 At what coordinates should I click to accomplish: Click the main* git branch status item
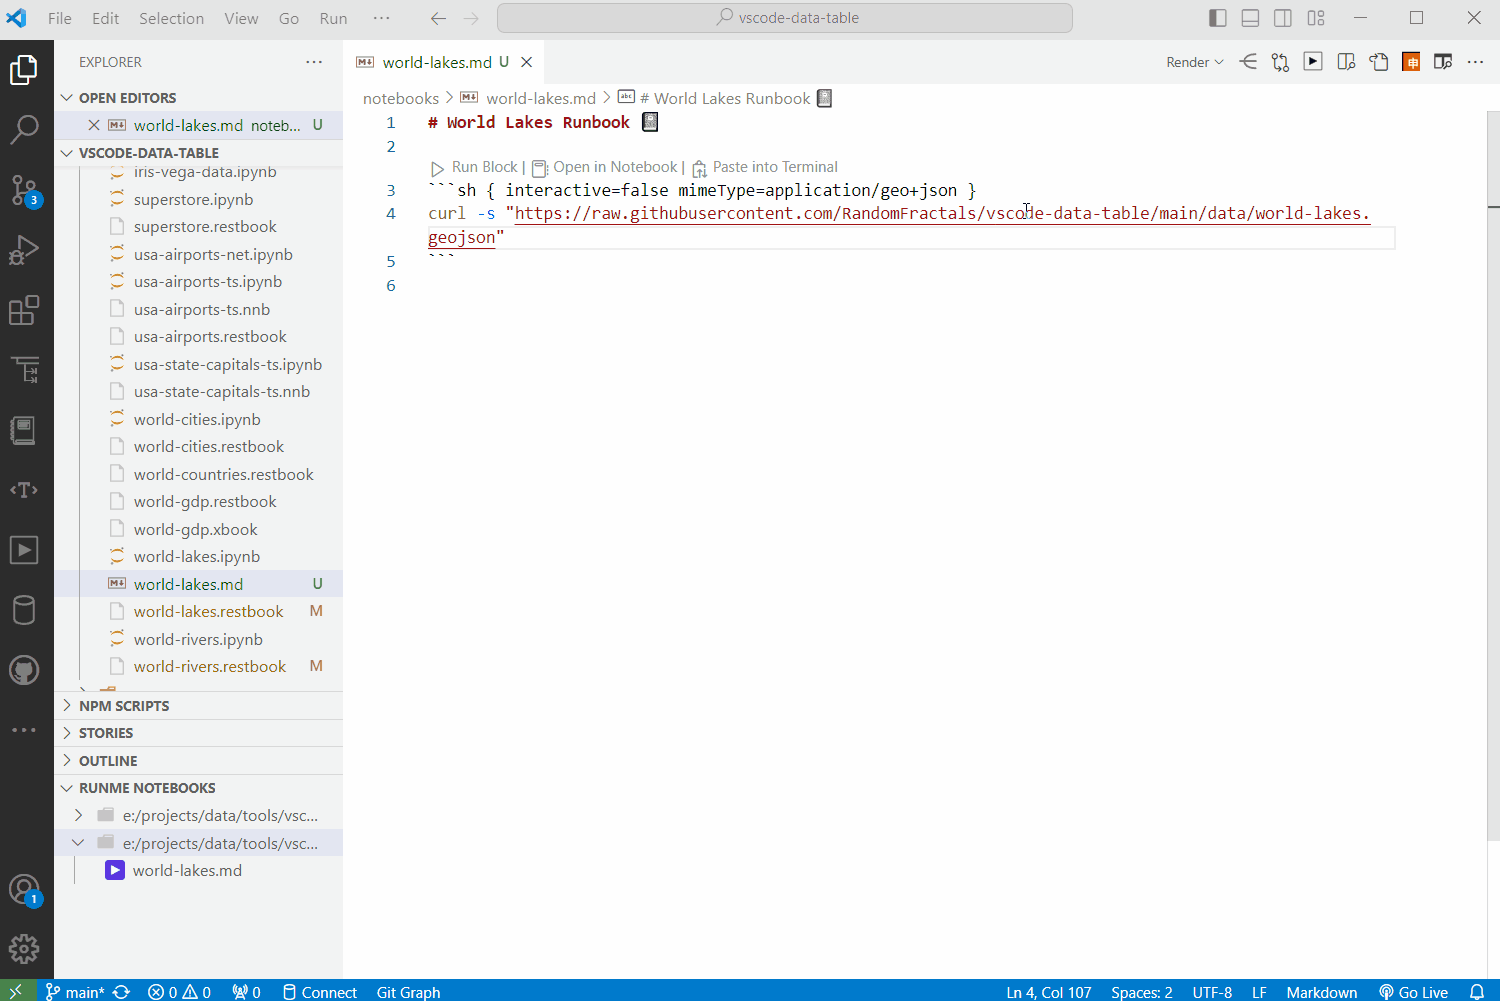click(74, 992)
